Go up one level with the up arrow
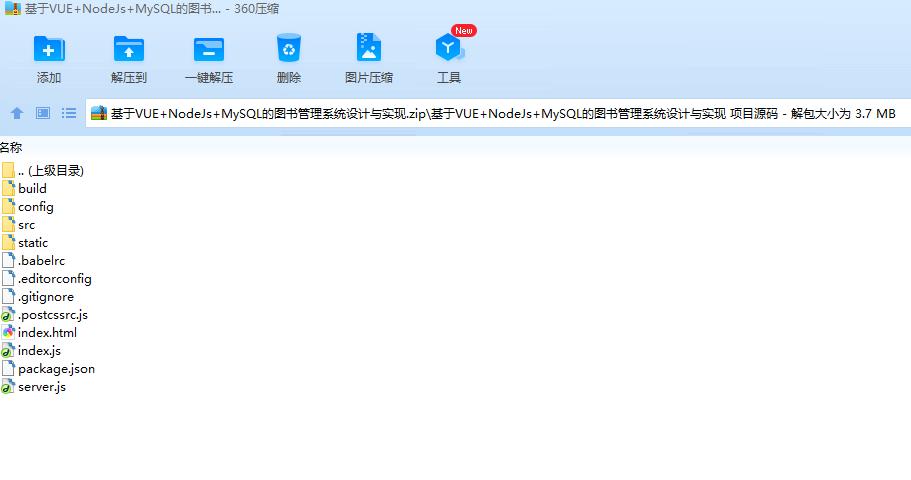 [17, 113]
